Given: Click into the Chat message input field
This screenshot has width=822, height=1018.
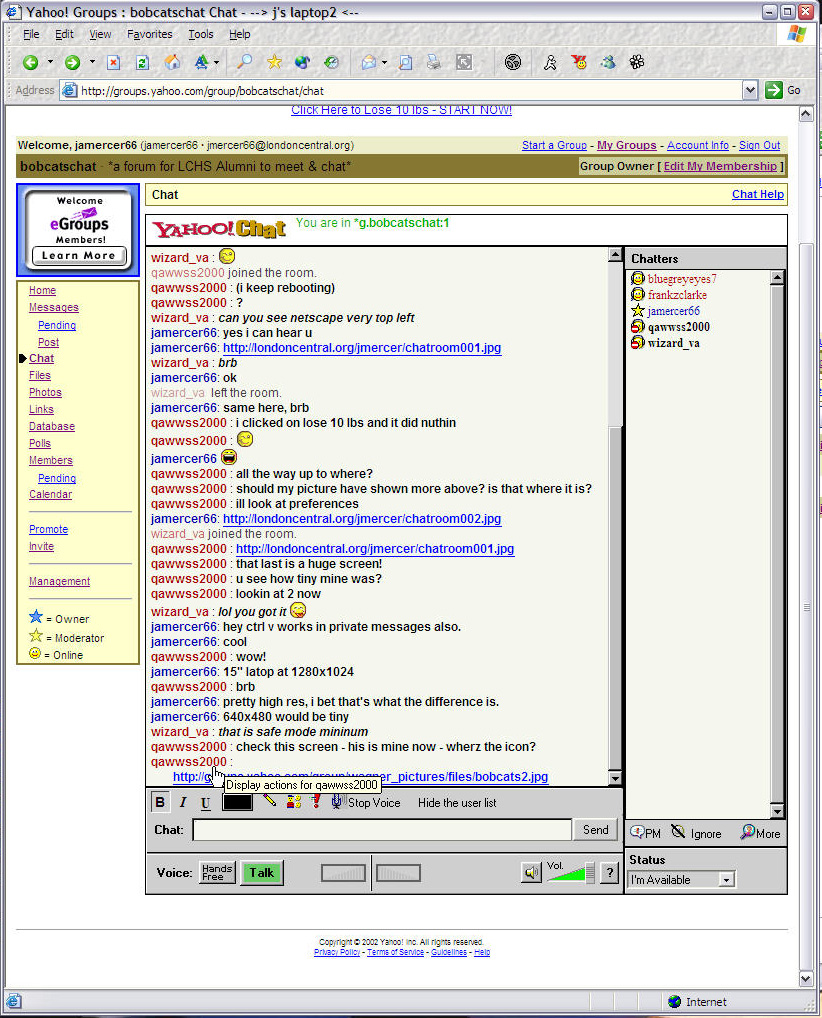Looking at the screenshot, I should 382,830.
